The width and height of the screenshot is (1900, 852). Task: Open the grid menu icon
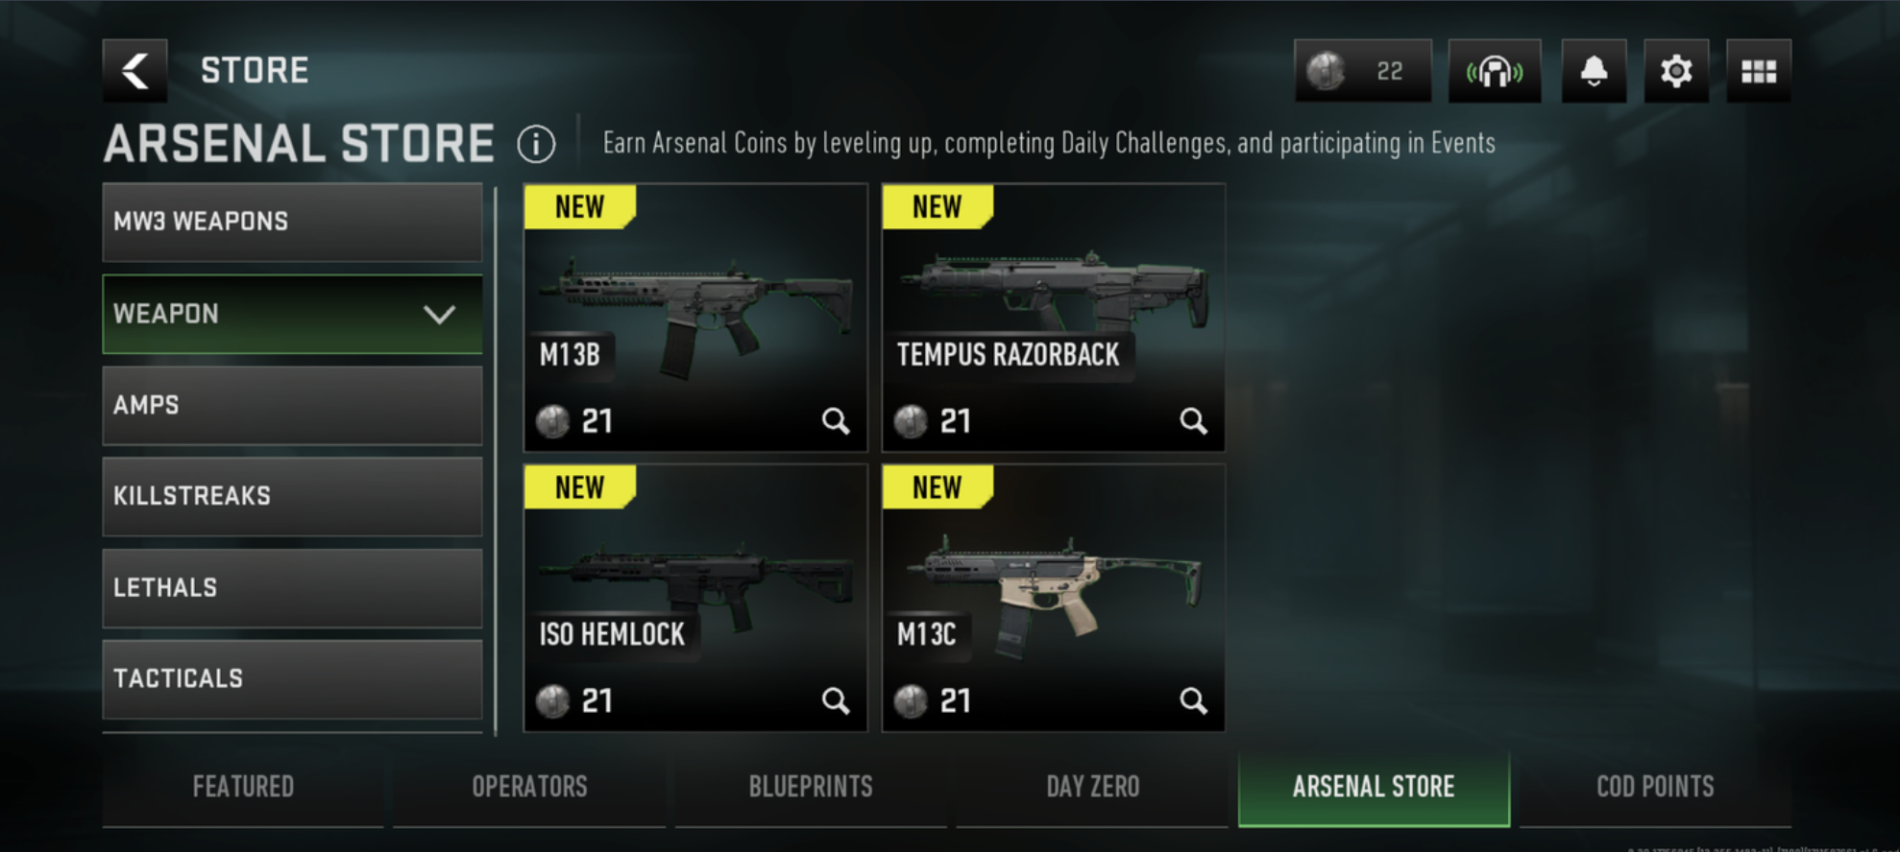1758,71
